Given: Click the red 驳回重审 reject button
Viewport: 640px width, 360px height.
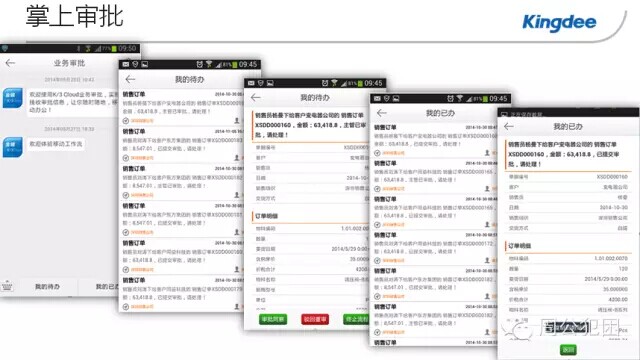Looking at the screenshot, I should point(315,319).
